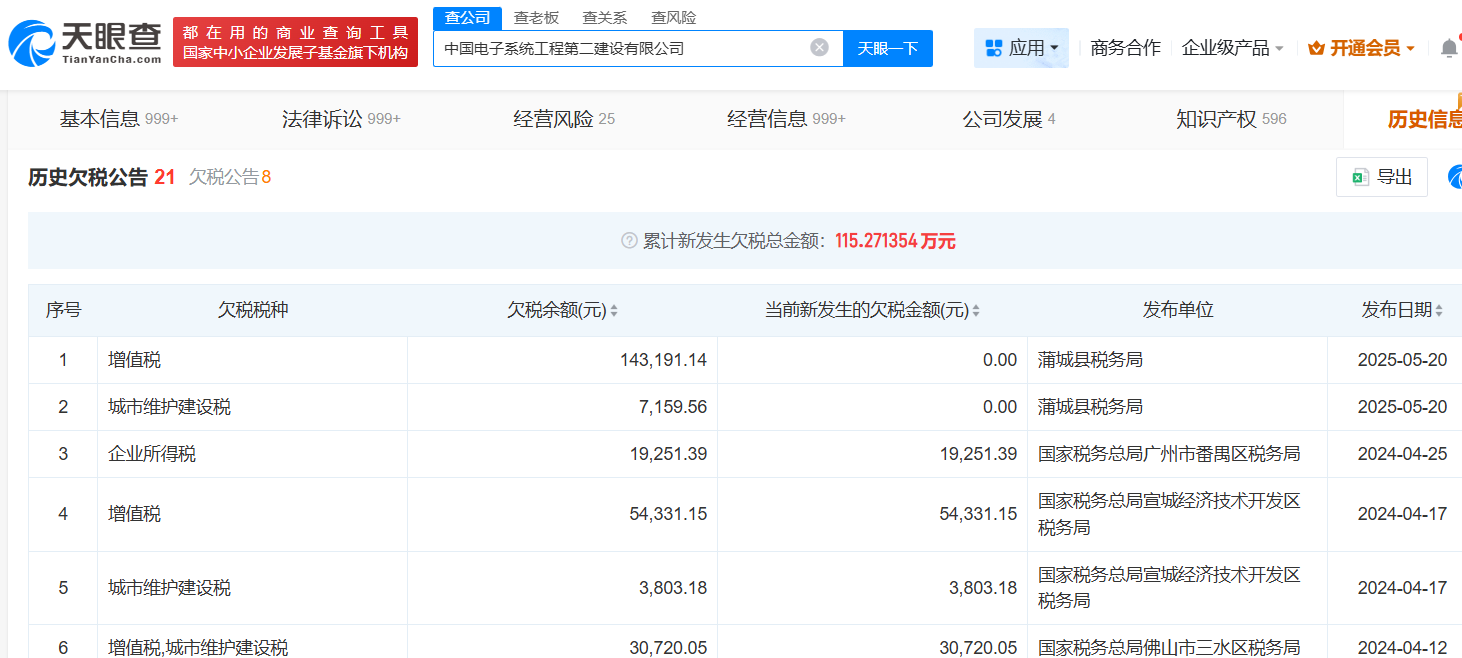The image size is (1462, 658).
Task: Open the notification bell
Action: (x=1448, y=48)
